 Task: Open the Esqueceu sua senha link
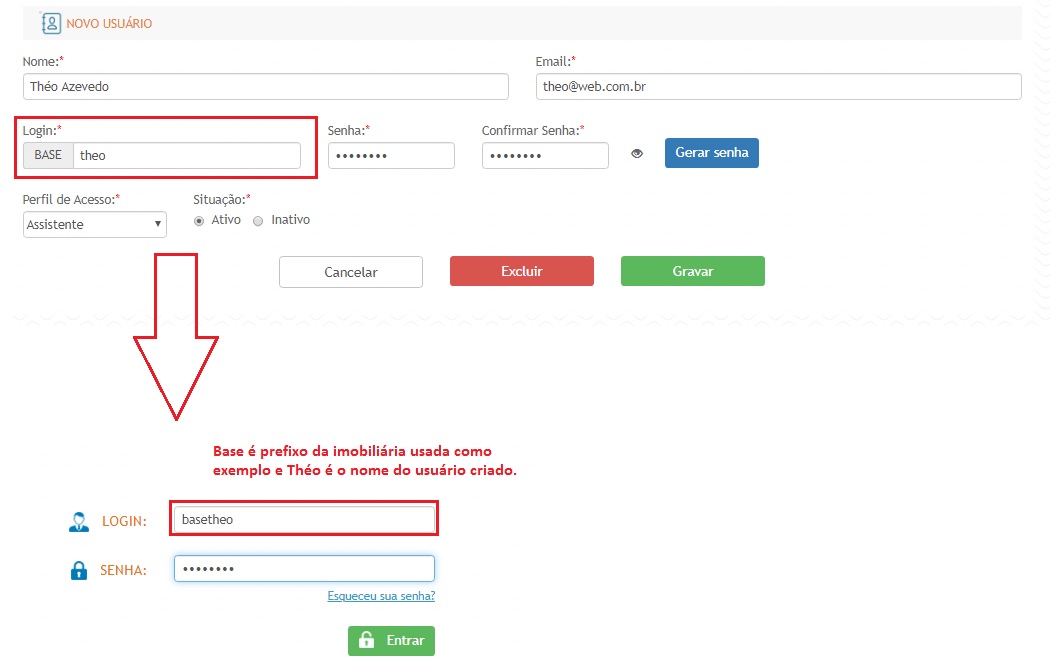coord(381,596)
